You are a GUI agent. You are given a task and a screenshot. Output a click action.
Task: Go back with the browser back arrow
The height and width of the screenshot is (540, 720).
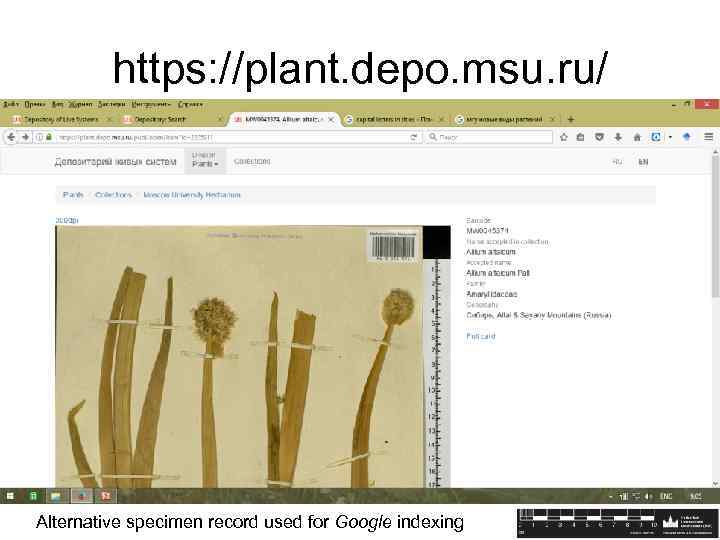(11, 137)
